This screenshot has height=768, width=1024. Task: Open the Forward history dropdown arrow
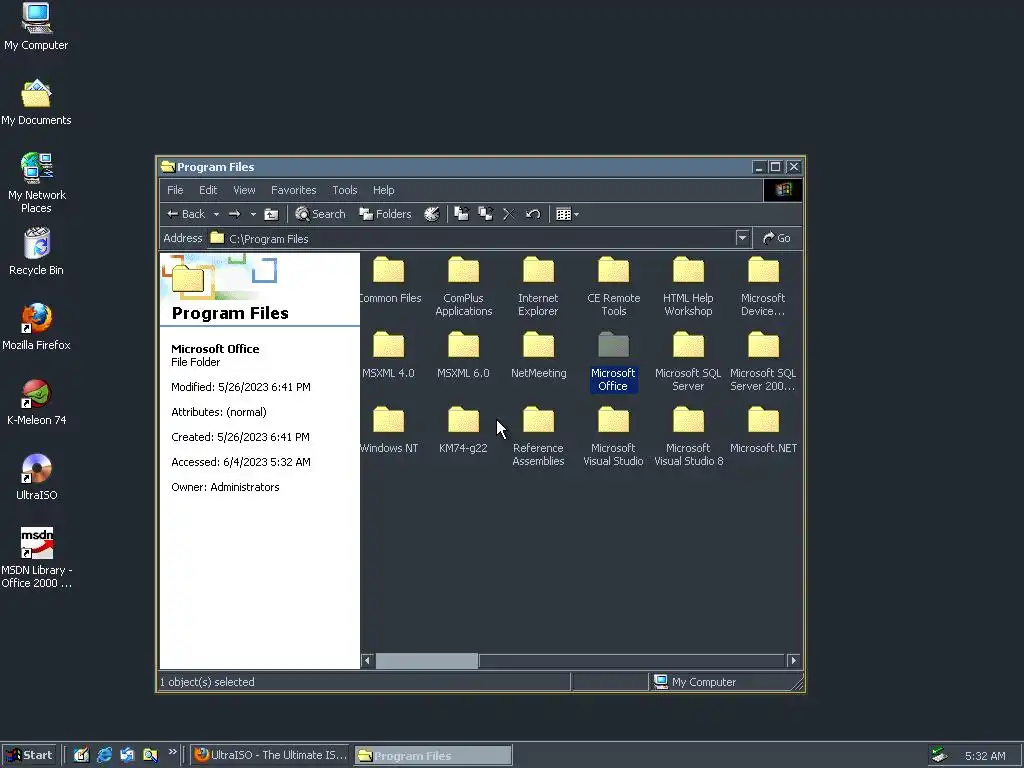pyautogui.click(x=253, y=214)
